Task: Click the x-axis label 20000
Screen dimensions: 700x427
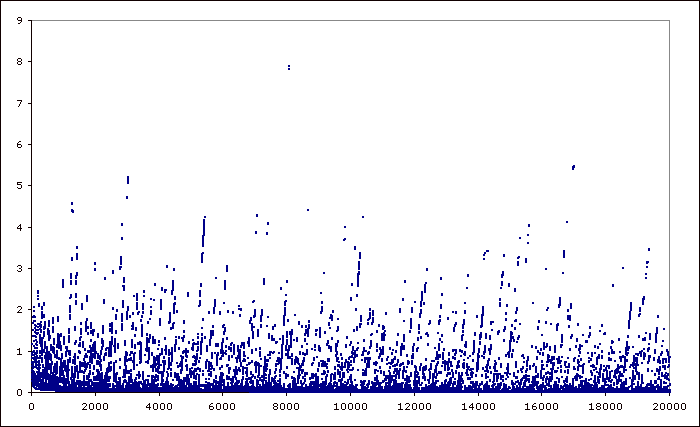Action: 669,406
